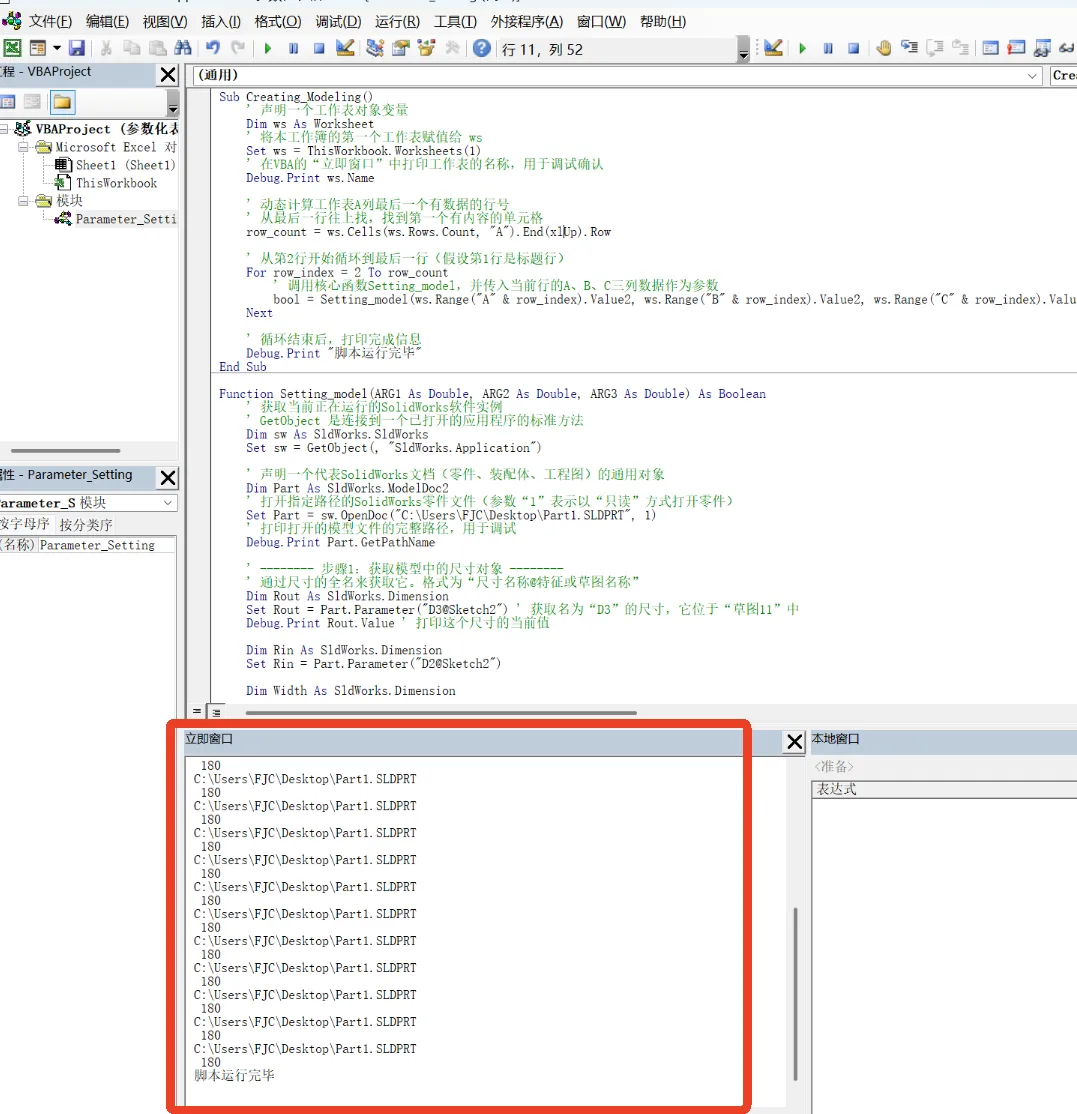Open the 调试(D) menu

pos(338,21)
